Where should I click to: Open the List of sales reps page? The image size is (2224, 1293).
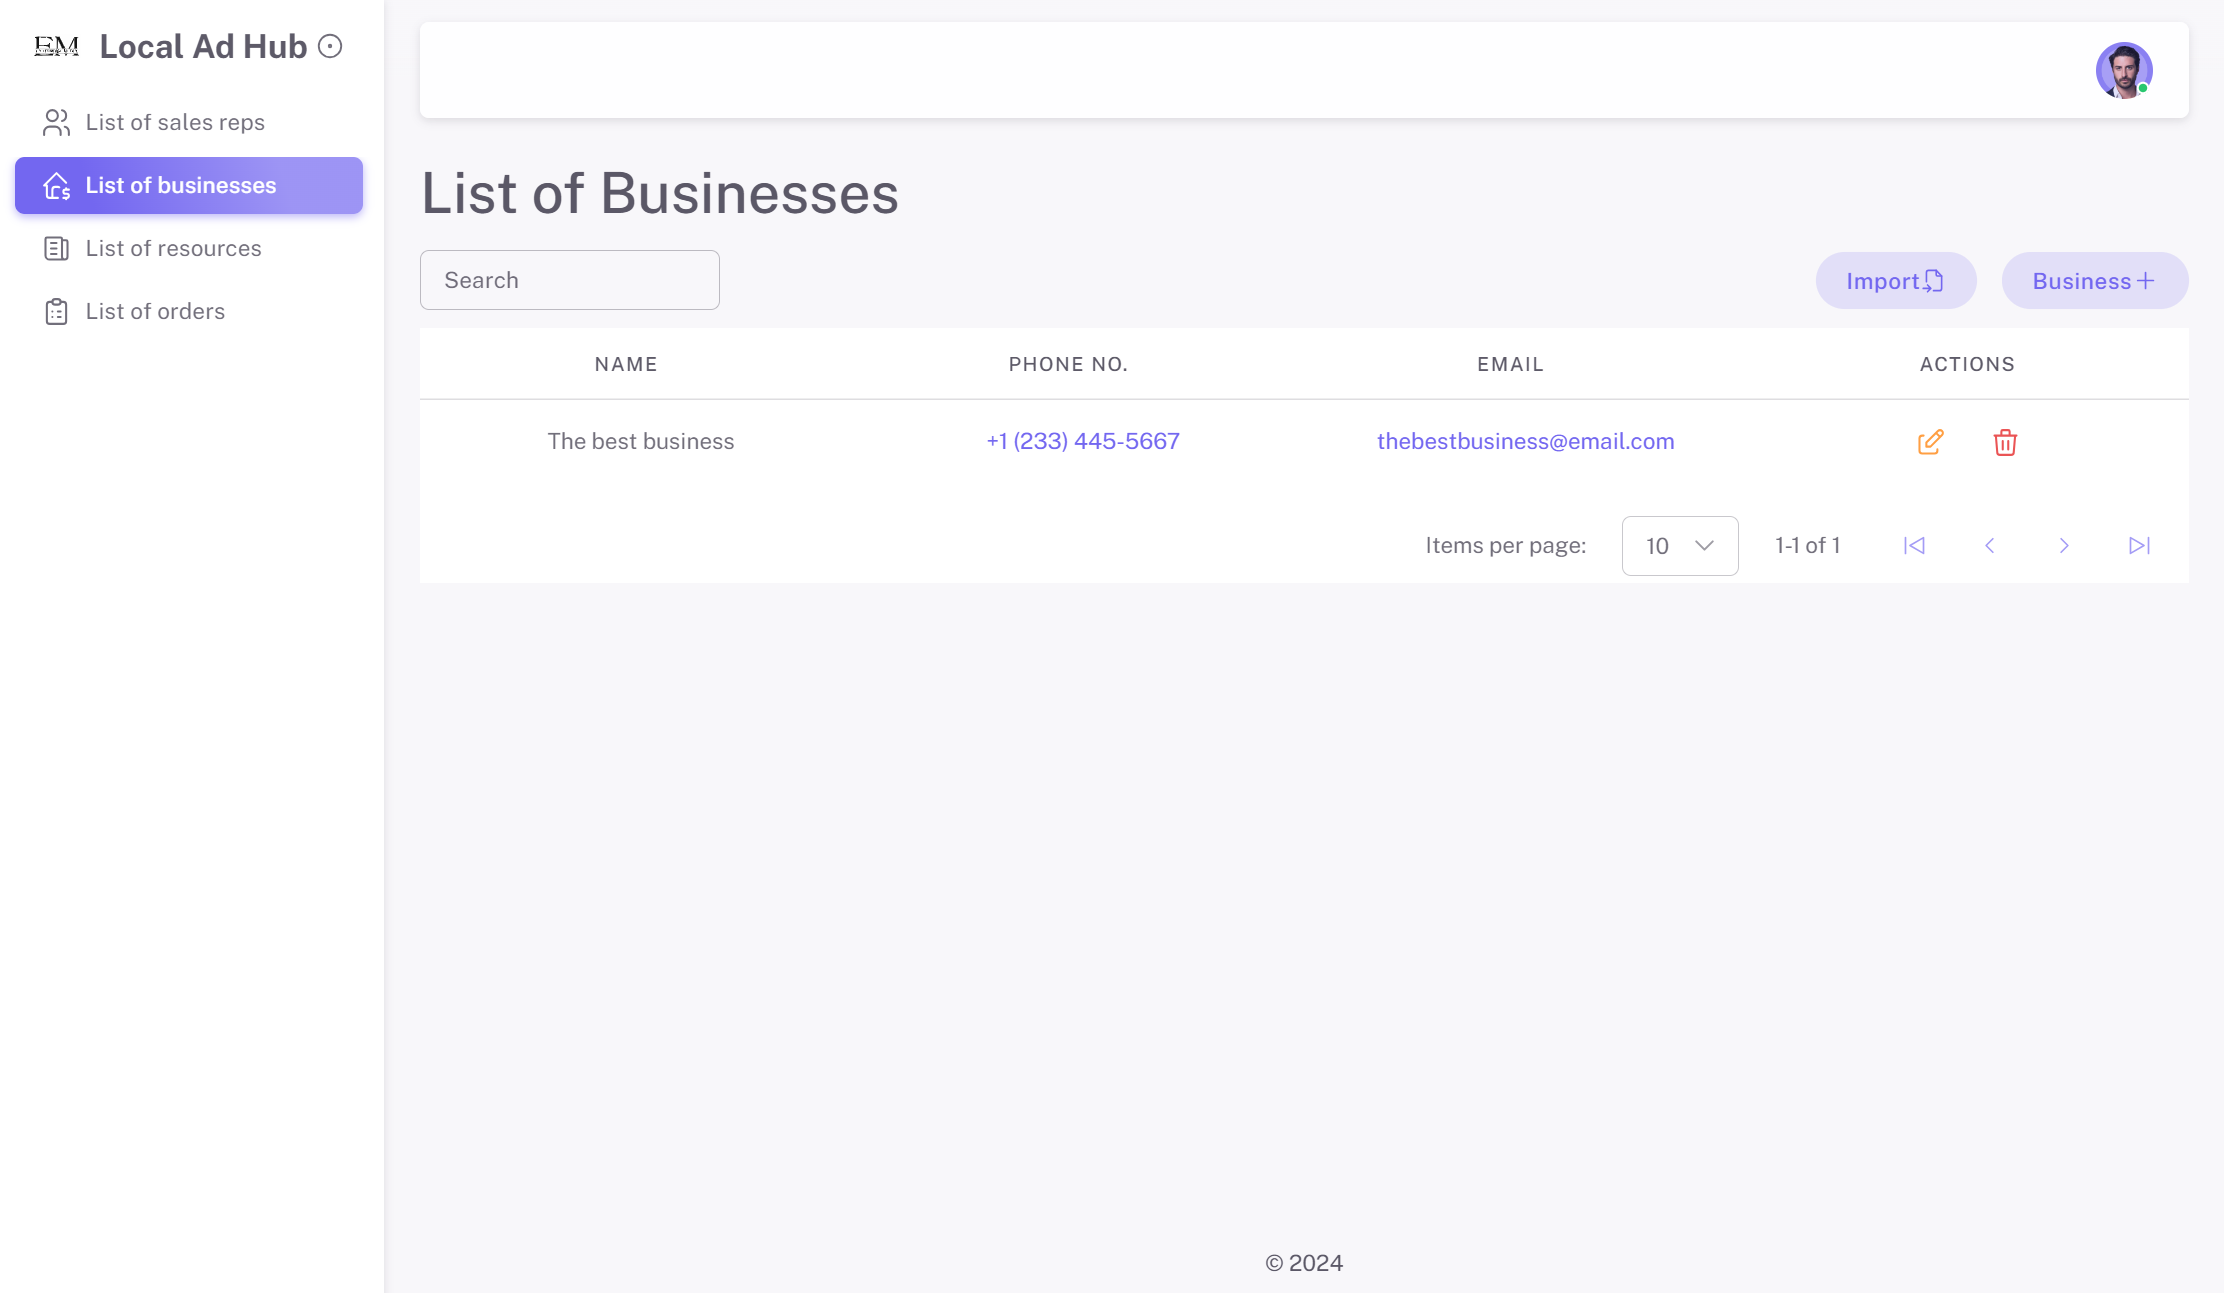tap(189, 122)
